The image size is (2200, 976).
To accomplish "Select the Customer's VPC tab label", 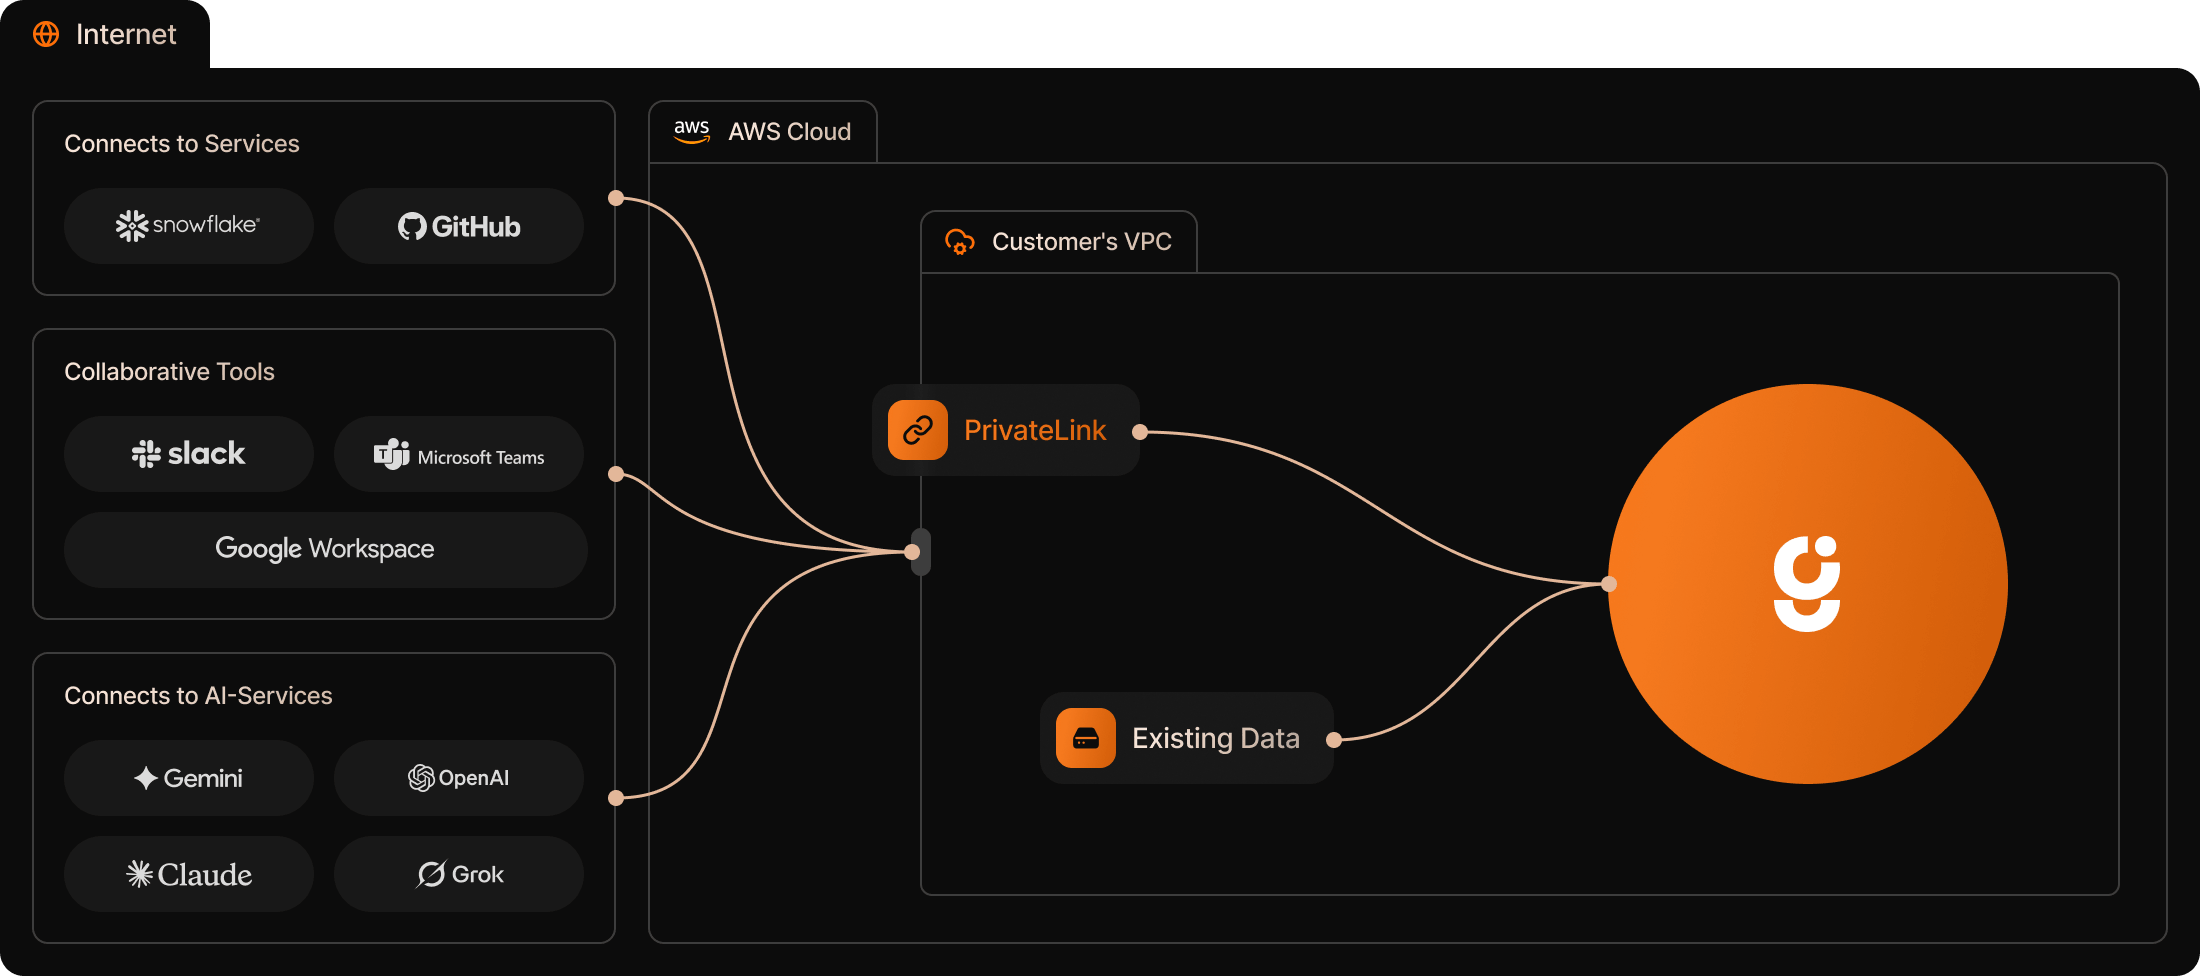I will click(x=1081, y=242).
